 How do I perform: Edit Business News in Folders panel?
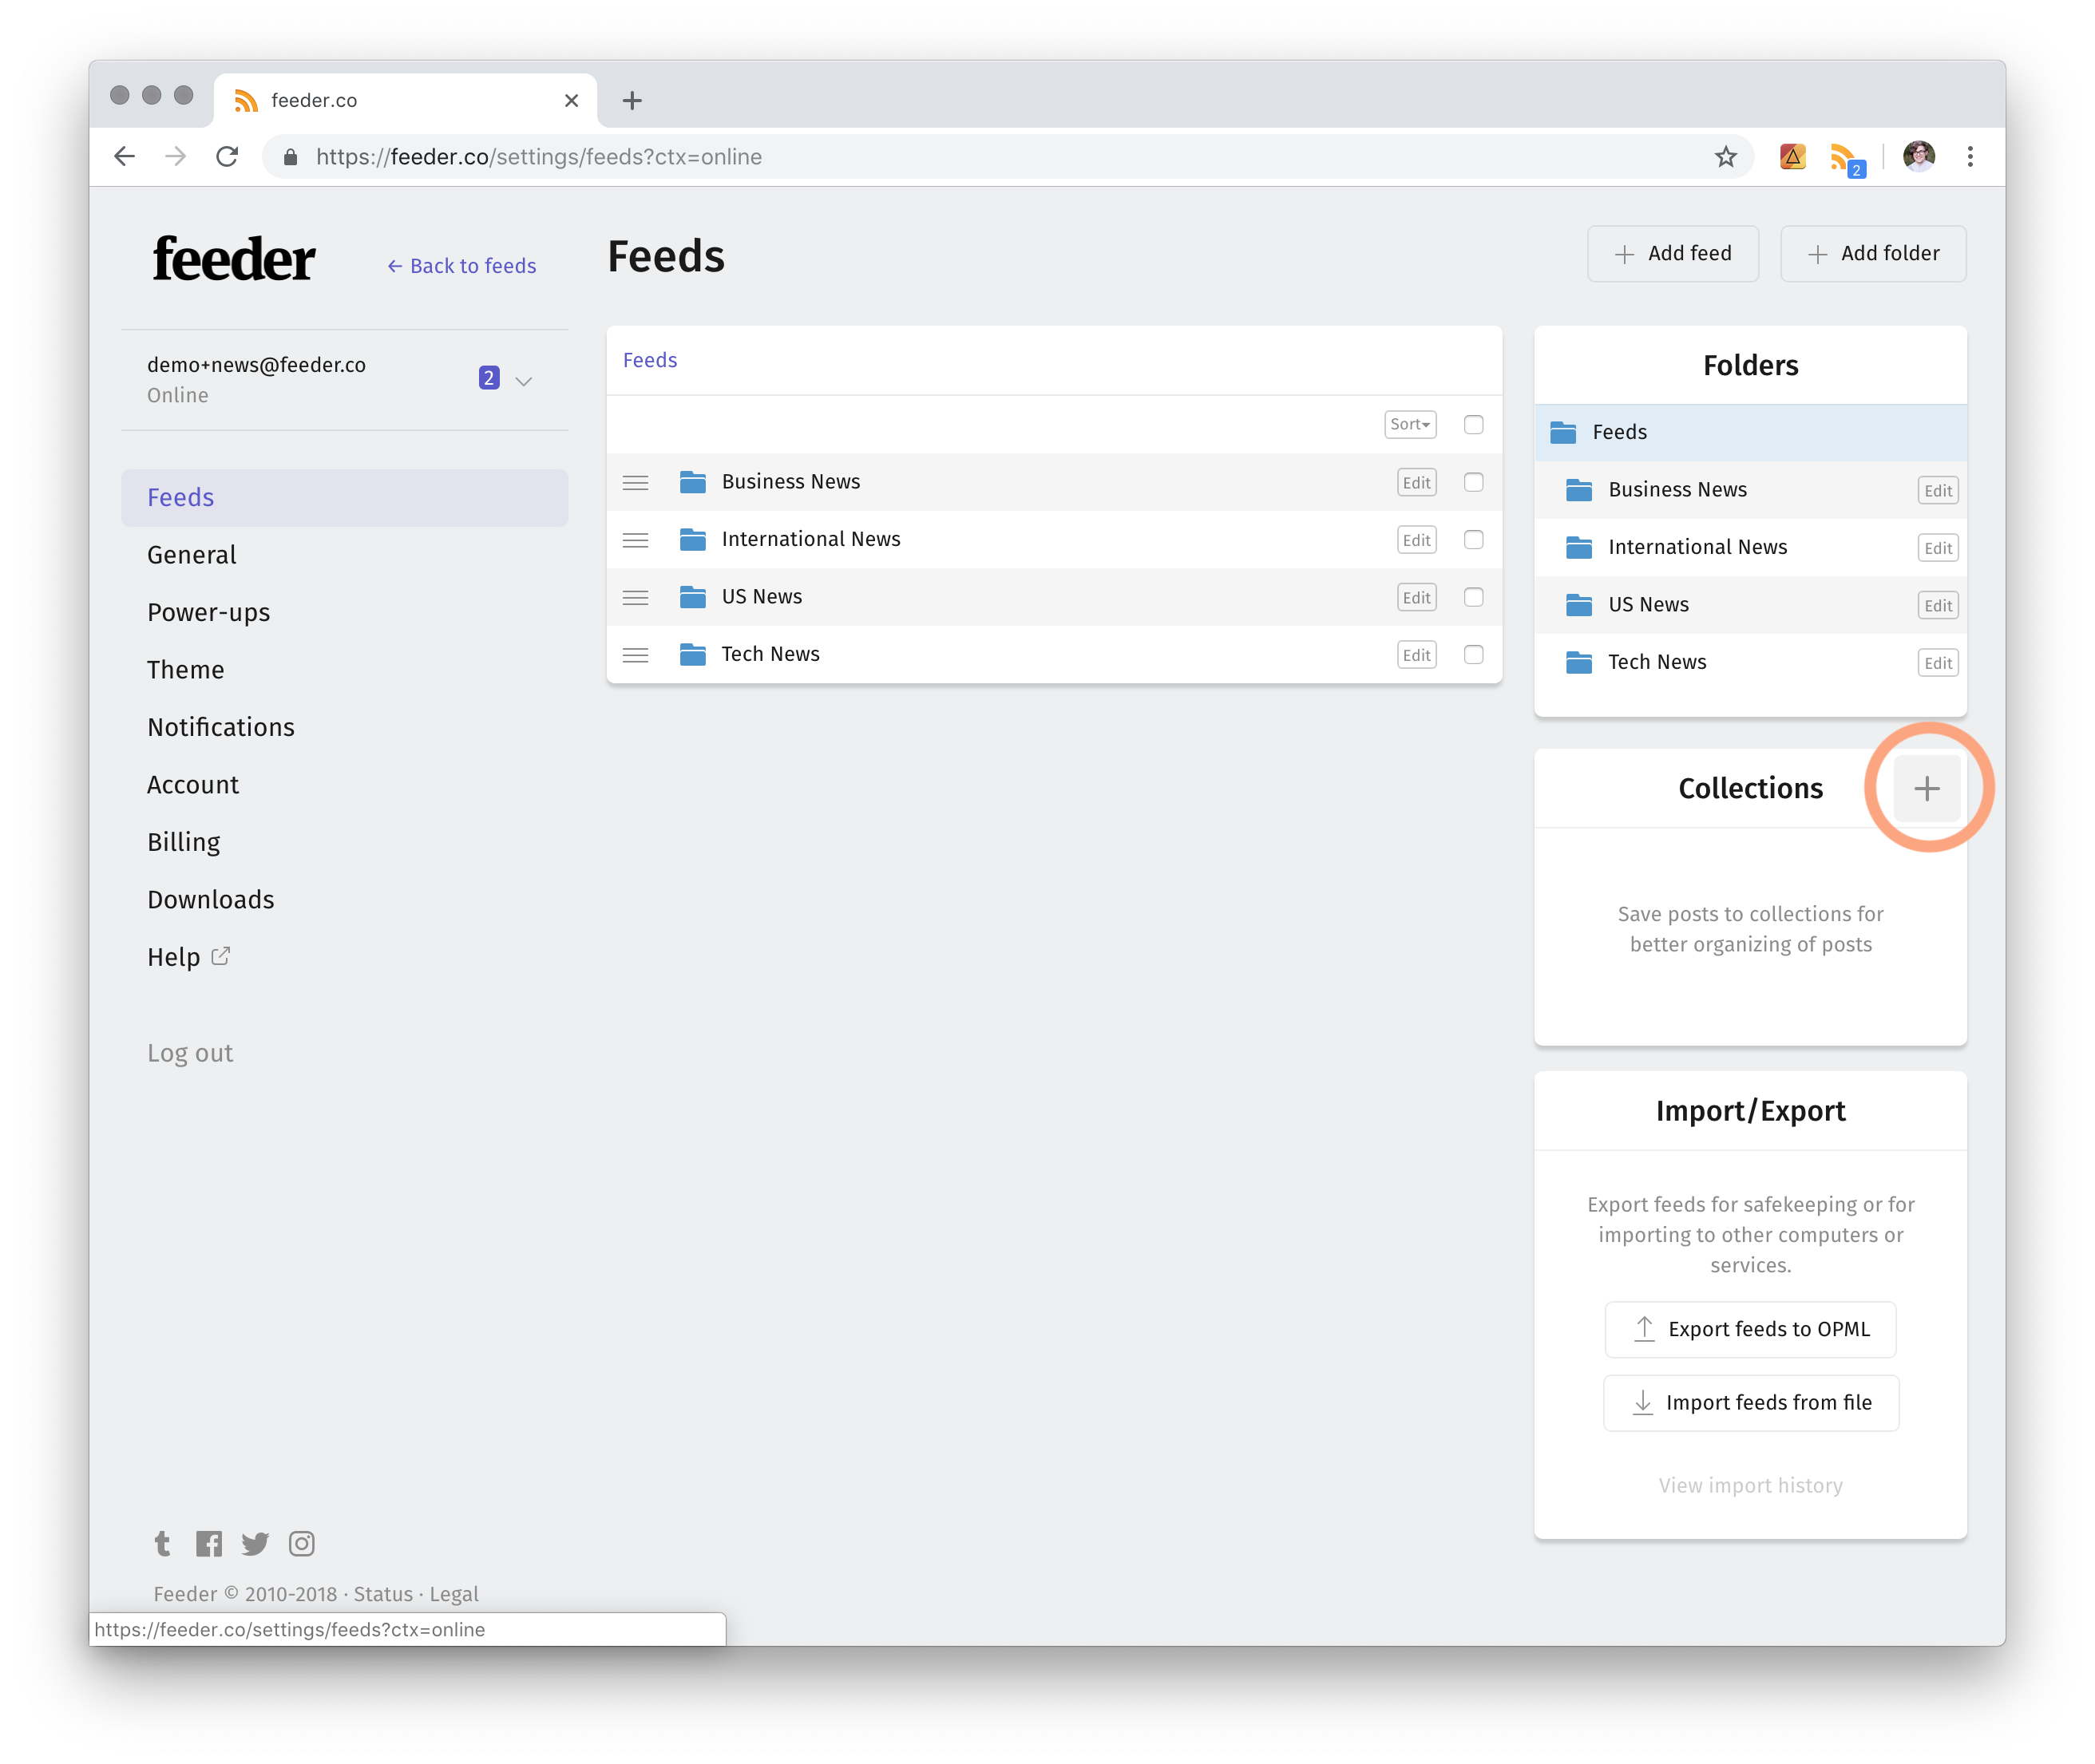coord(1937,490)
